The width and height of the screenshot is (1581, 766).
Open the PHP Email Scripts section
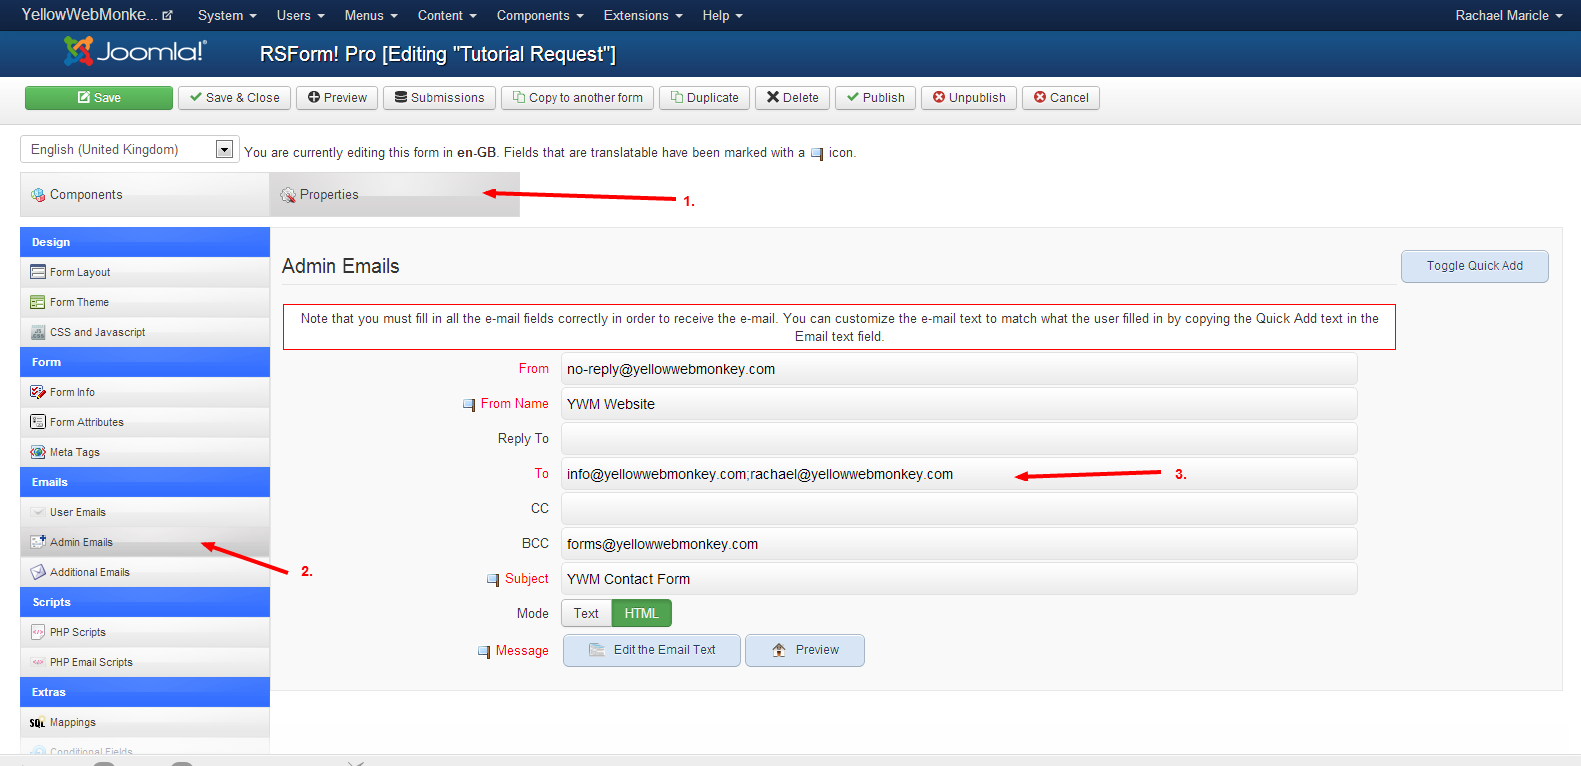145,662
